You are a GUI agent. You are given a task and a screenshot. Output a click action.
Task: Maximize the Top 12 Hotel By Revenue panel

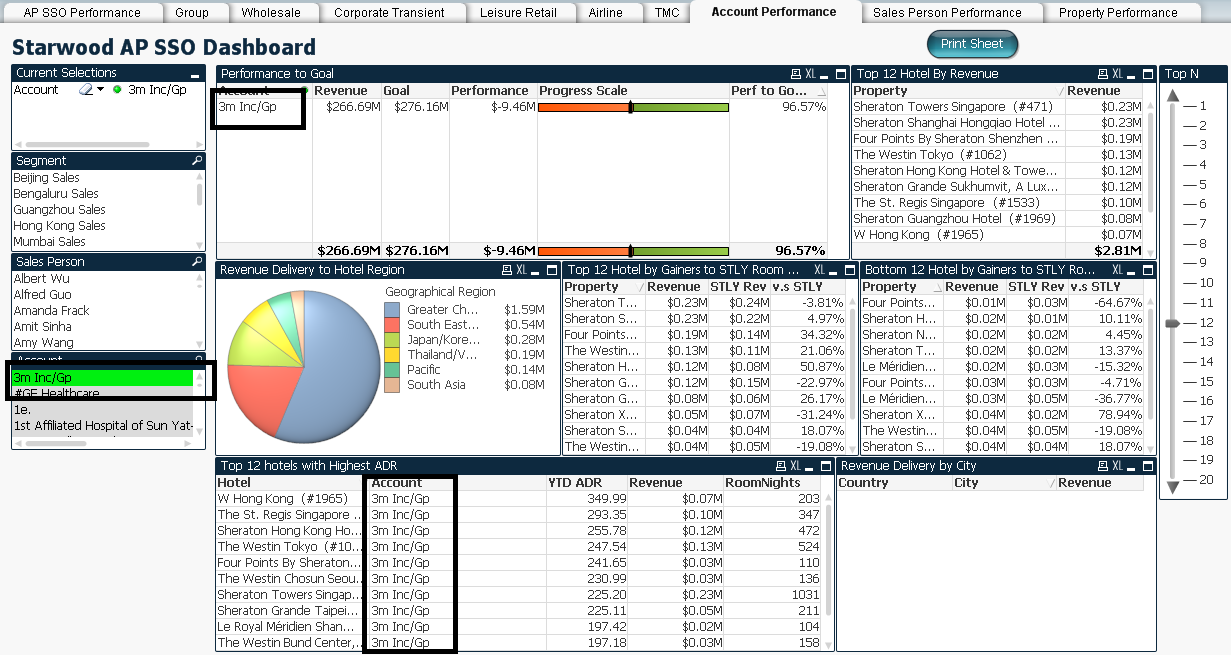point(1147,74)
